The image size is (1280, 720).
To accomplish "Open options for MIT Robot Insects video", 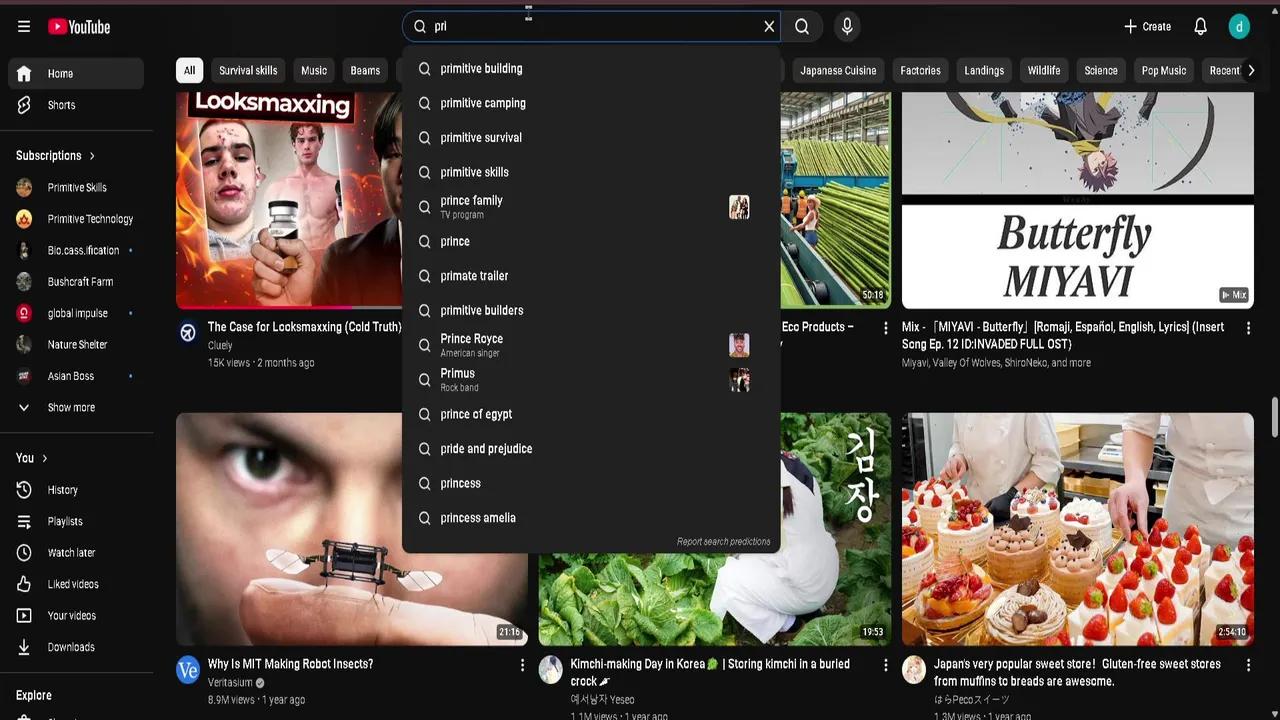I will click(522, 665).
